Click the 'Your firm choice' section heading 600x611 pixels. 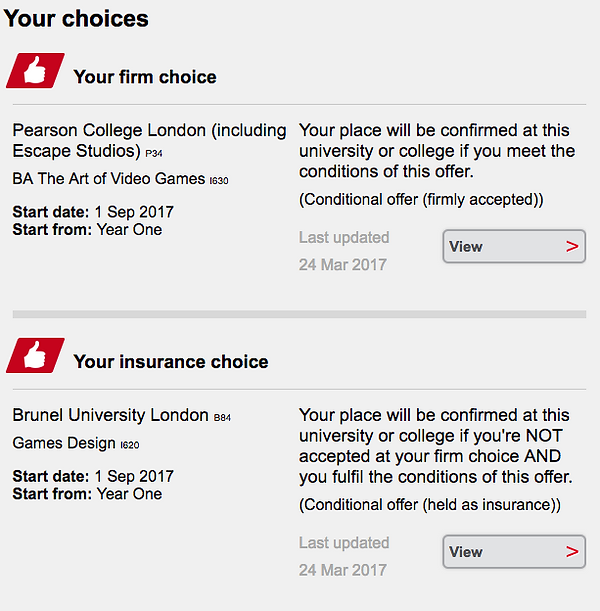[145, 77]
